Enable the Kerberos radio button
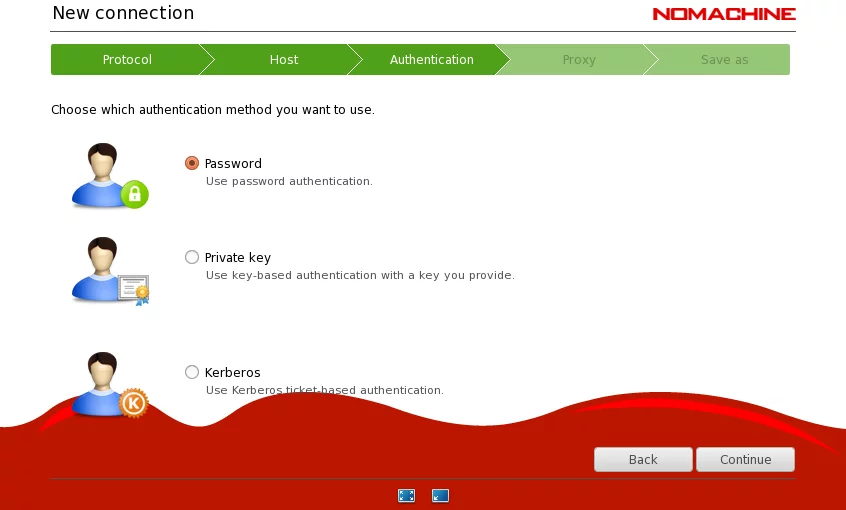 coord(192,372)
